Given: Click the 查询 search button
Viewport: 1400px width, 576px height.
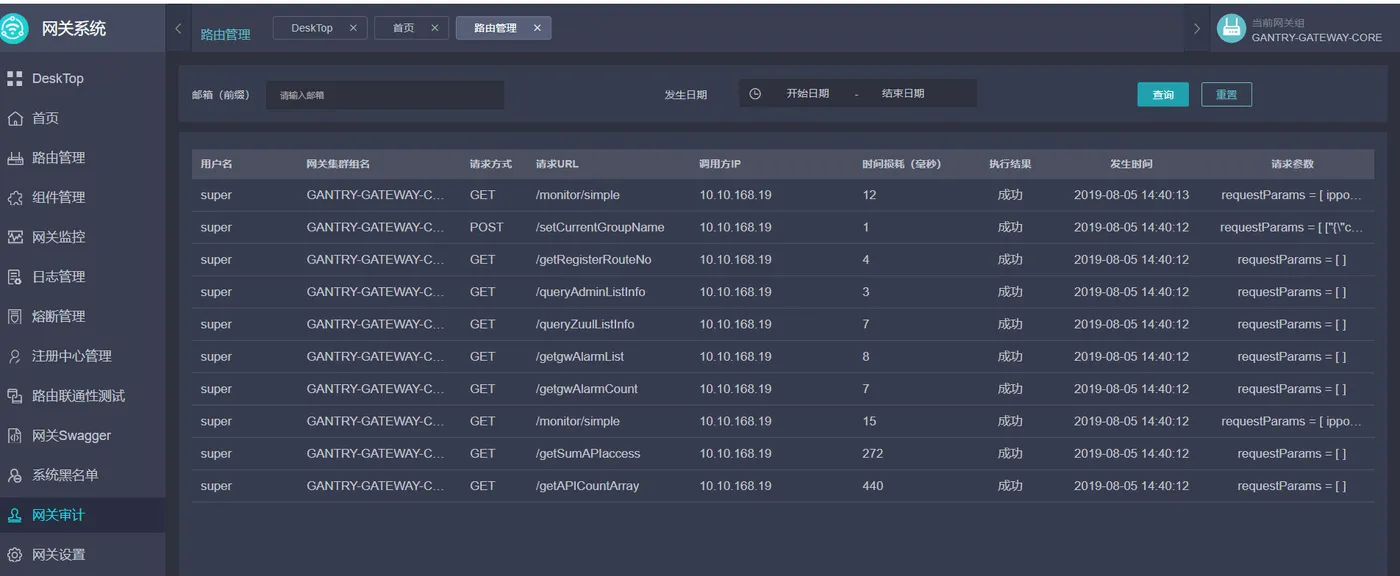Looking at the screenshot, I should (x=1163, y=95).
